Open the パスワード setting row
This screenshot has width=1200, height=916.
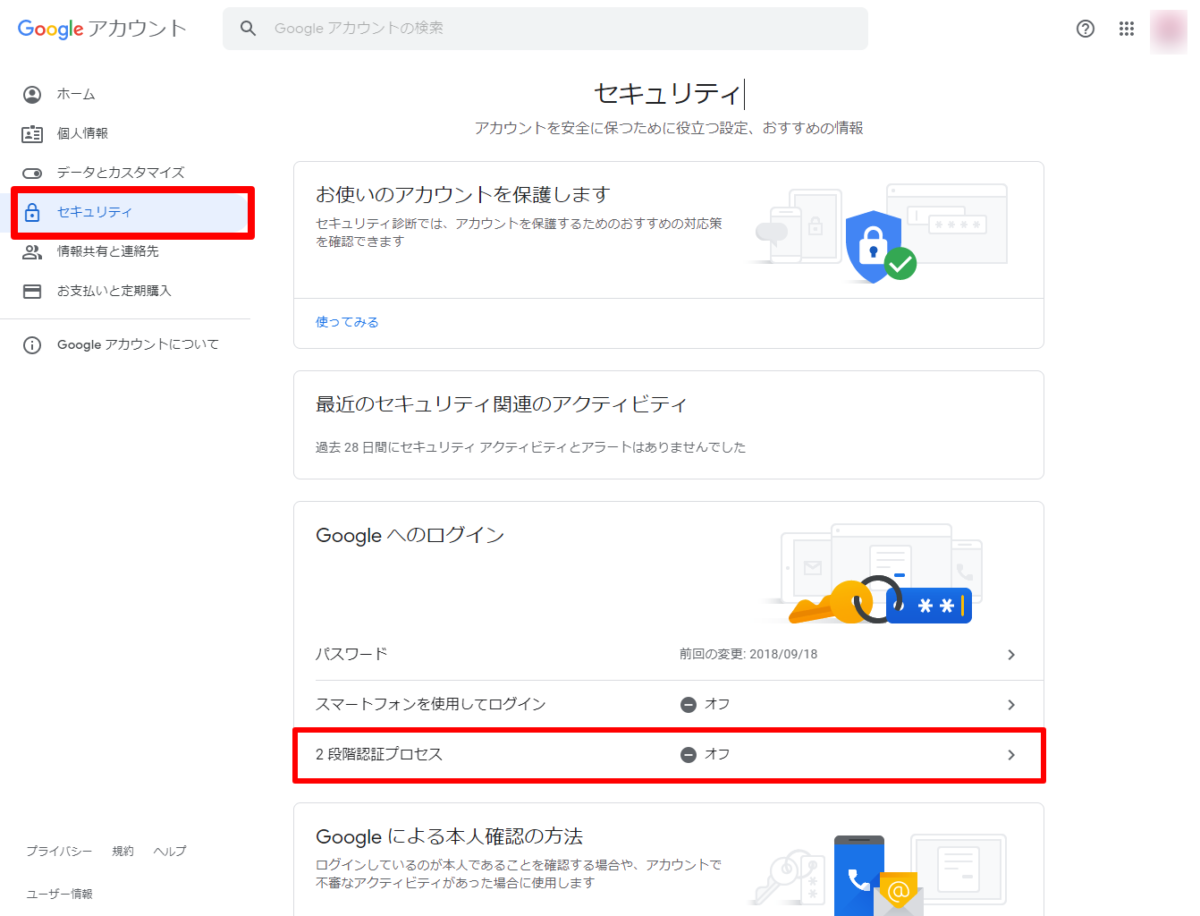[668, 655]
